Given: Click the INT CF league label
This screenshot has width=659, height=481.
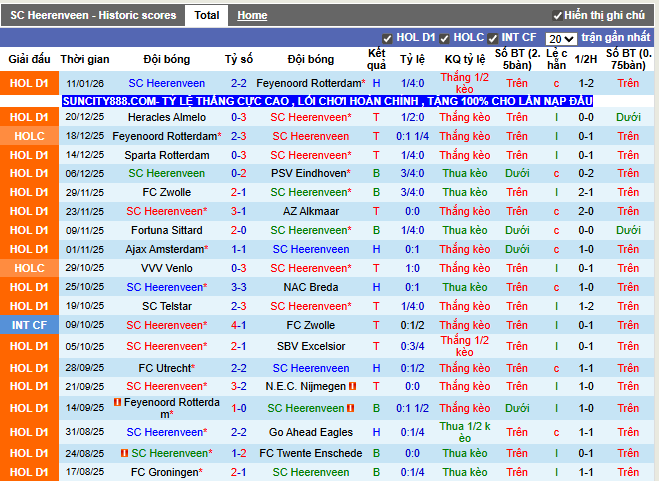Looking at the screenshot, I should click(x=29, y=325).
